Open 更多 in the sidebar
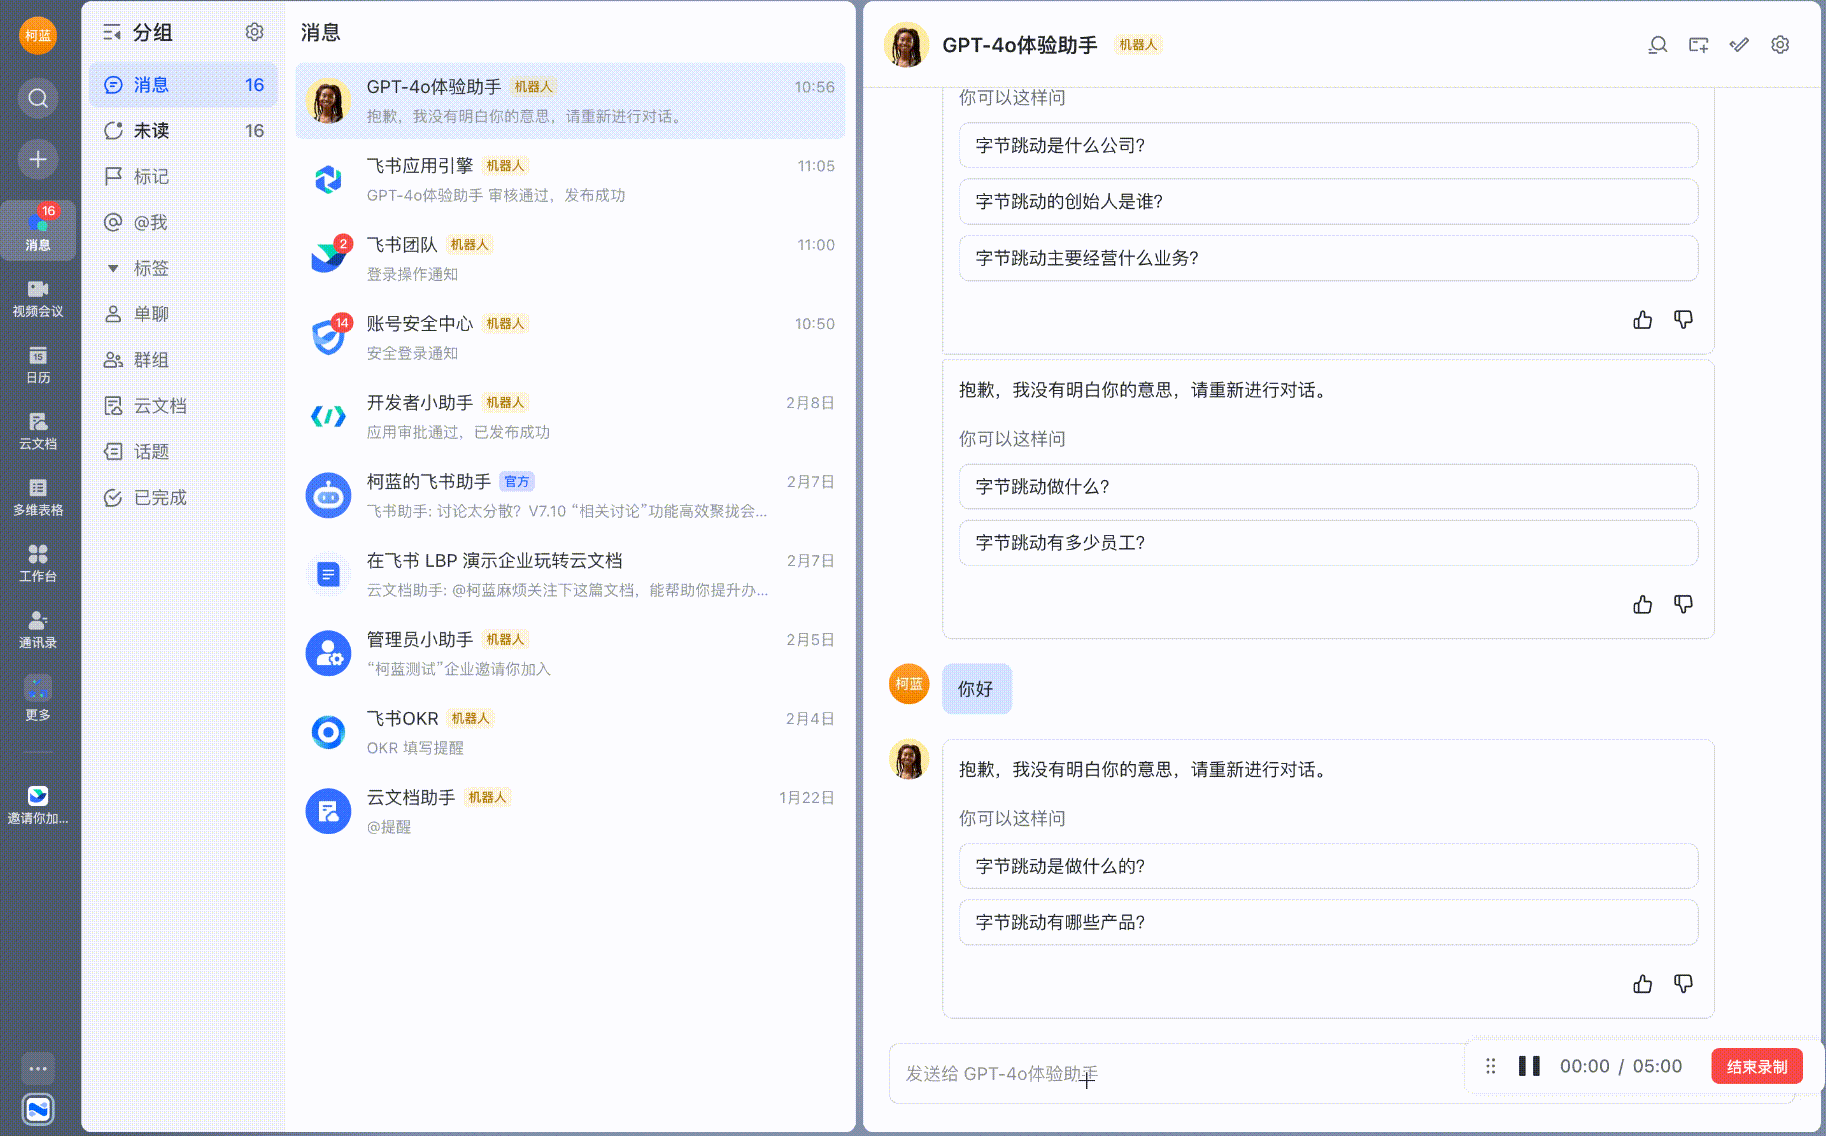The height and width of the screenshot is (1136, 1826). 38,697
